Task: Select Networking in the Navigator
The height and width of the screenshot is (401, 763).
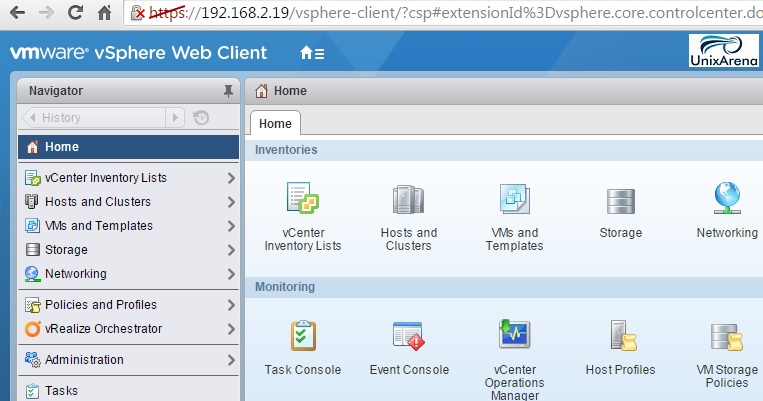Action: pos(128,273)
